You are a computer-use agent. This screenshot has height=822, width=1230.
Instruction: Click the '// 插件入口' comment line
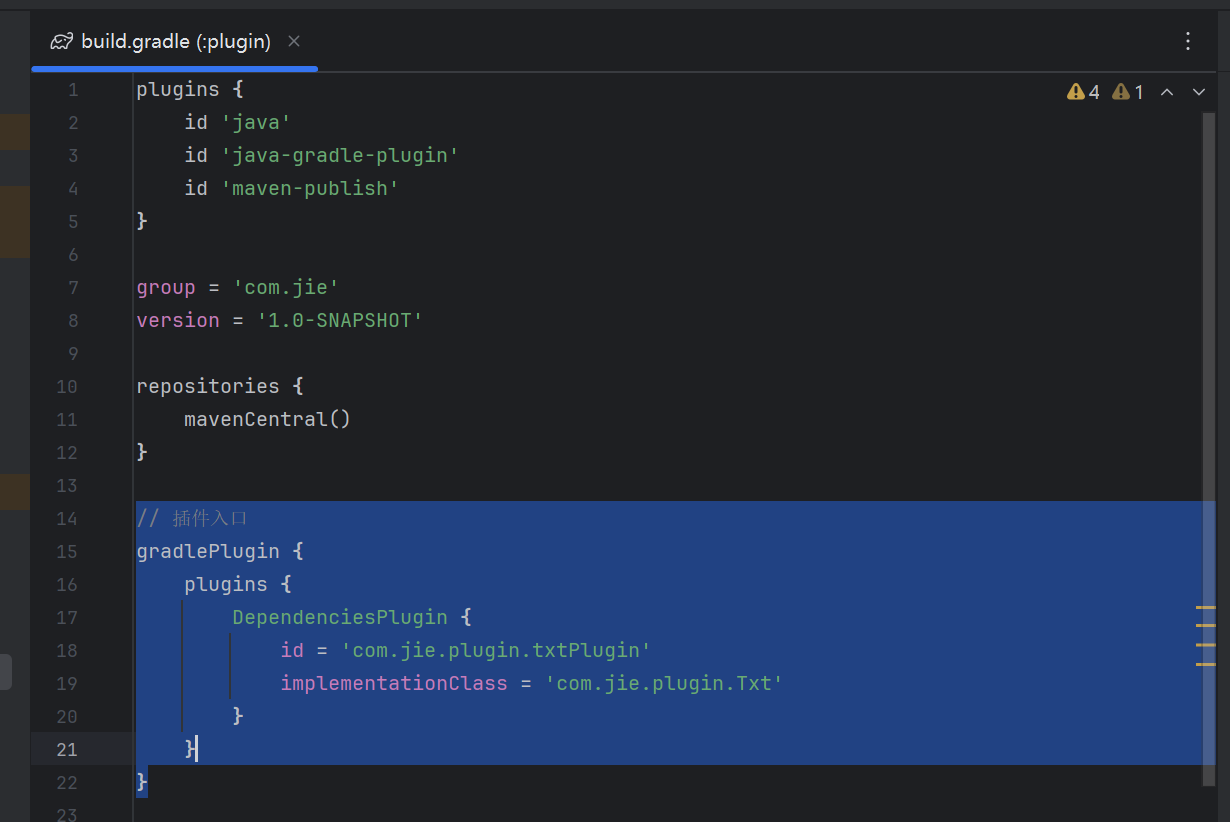pos(192,518)
